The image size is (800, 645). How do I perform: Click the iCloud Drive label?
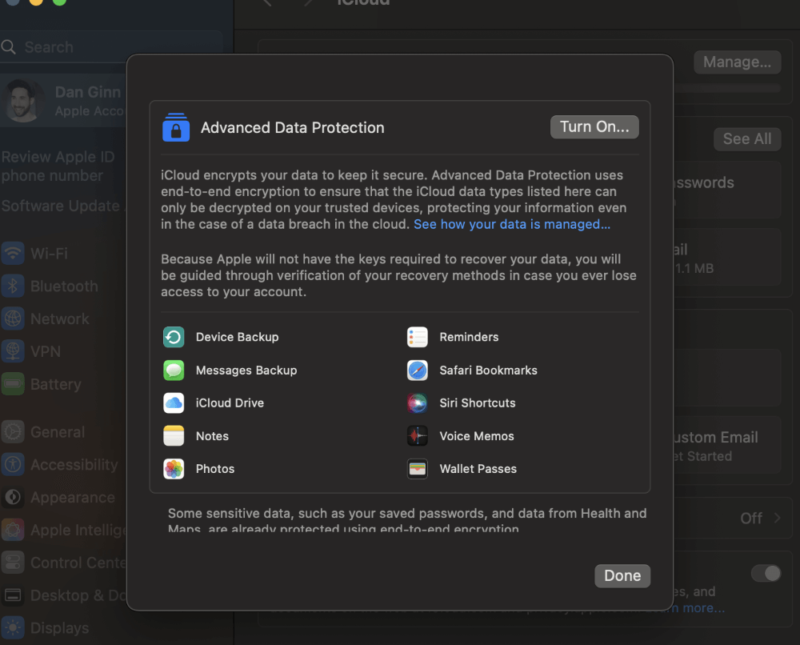tap(230, 403)
